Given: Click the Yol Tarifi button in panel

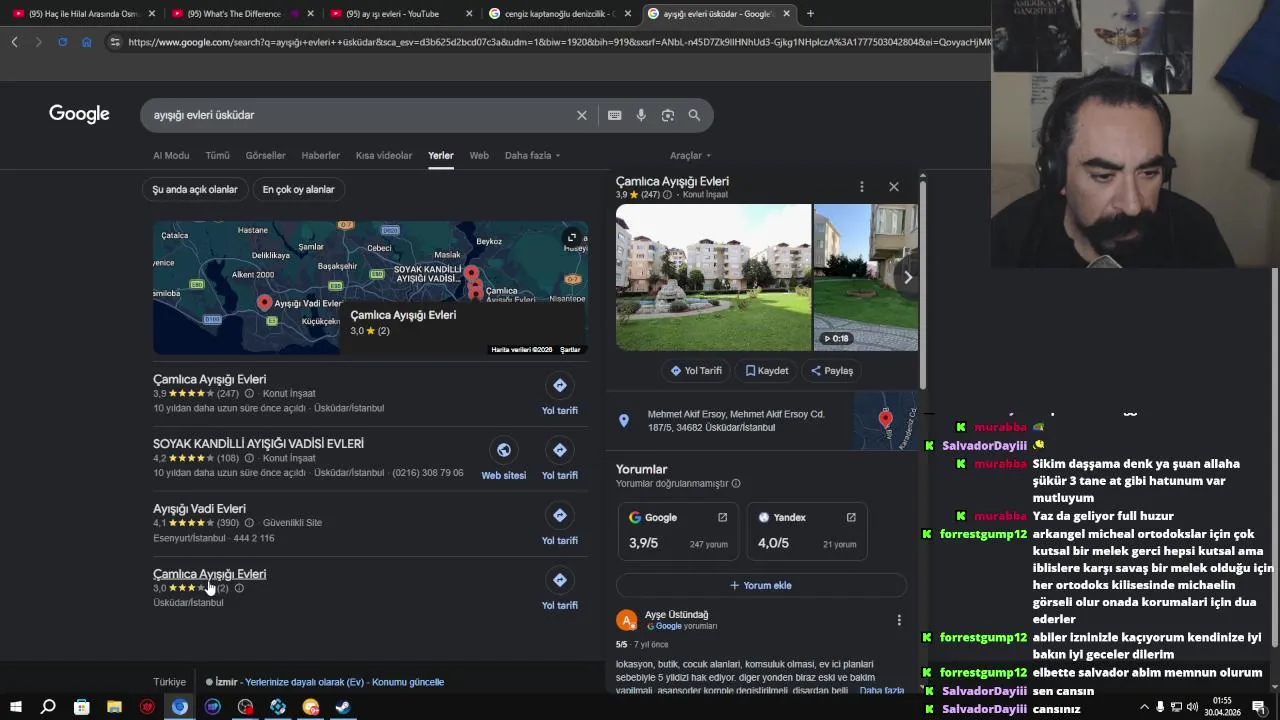Looking at the screenshot, I should (x=696, y=370).
